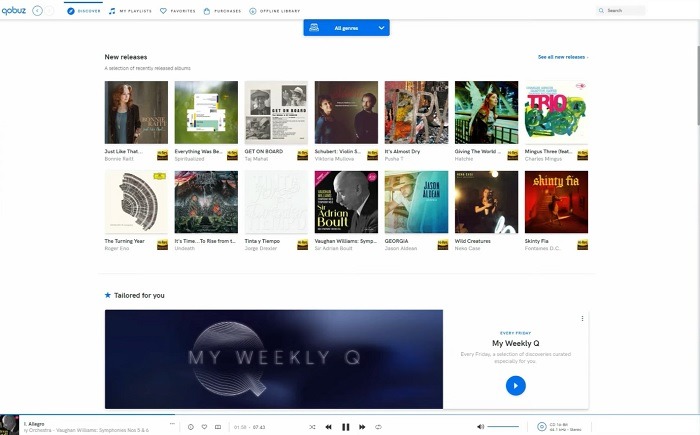The image size is (700, 435).
Task: Toggle shuffle playback
Action: coord(312,427)
